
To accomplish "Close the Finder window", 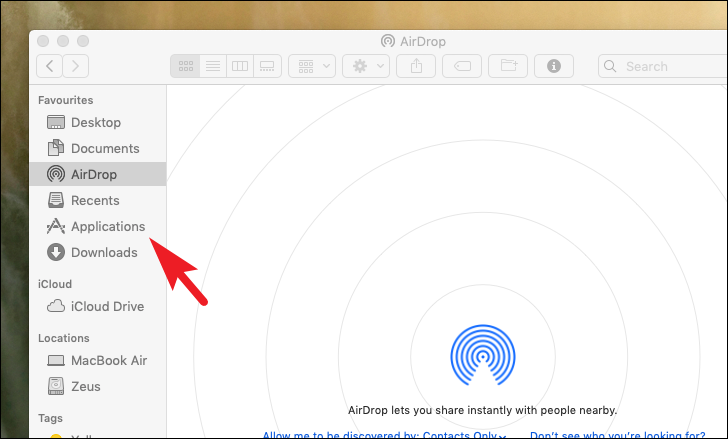I will [x=43, y=41].
